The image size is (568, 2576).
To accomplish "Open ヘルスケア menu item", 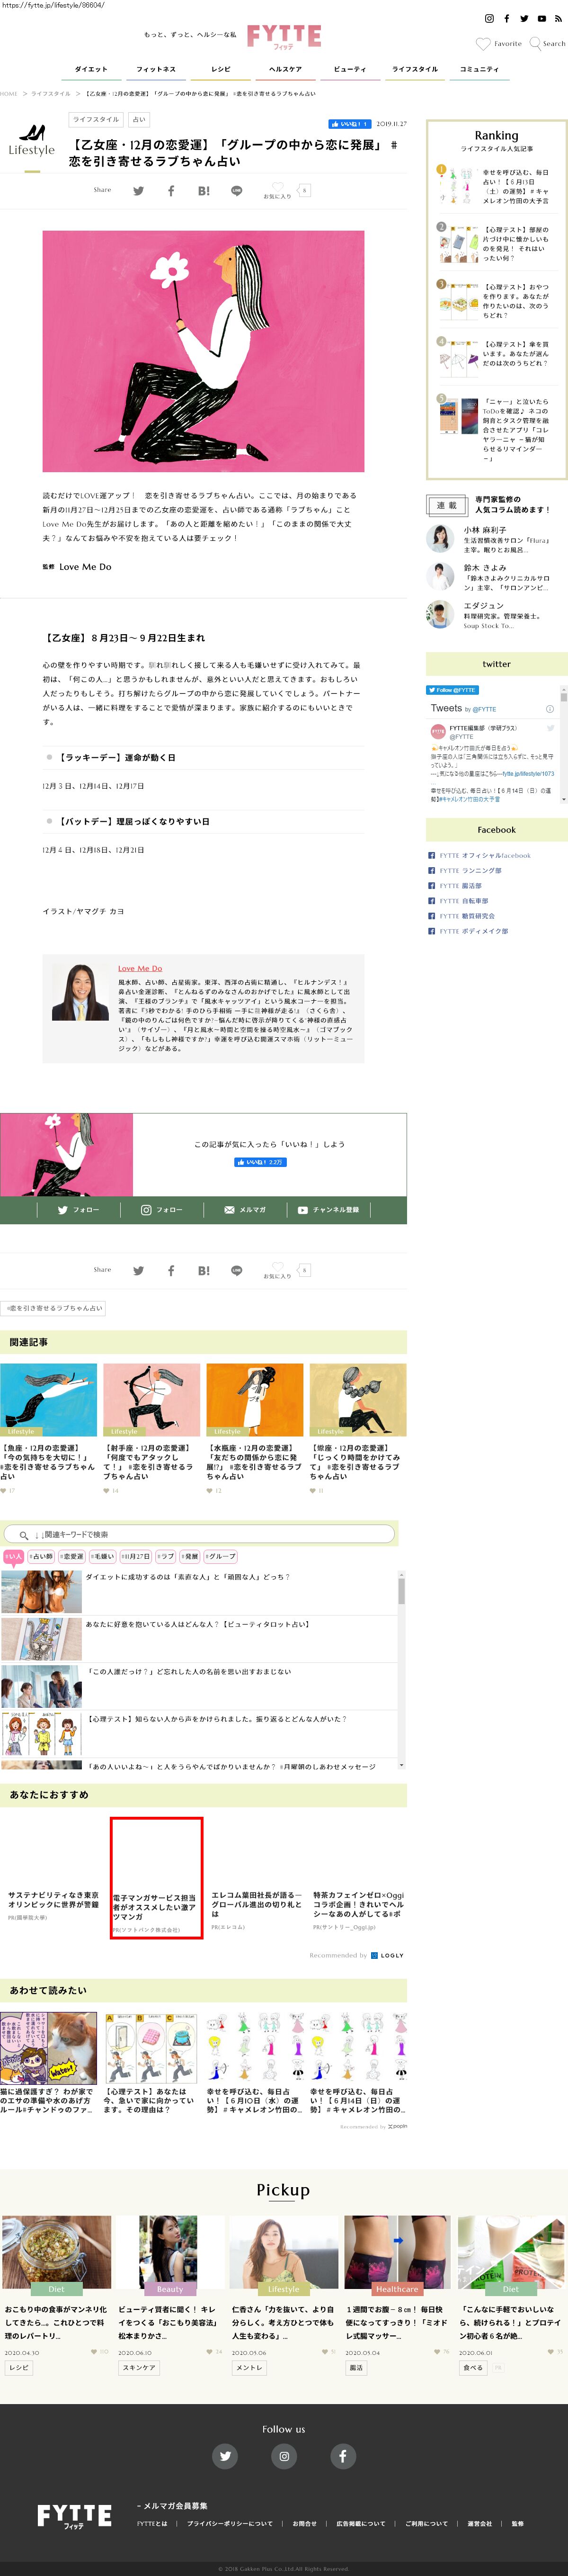I will [285, 69].
